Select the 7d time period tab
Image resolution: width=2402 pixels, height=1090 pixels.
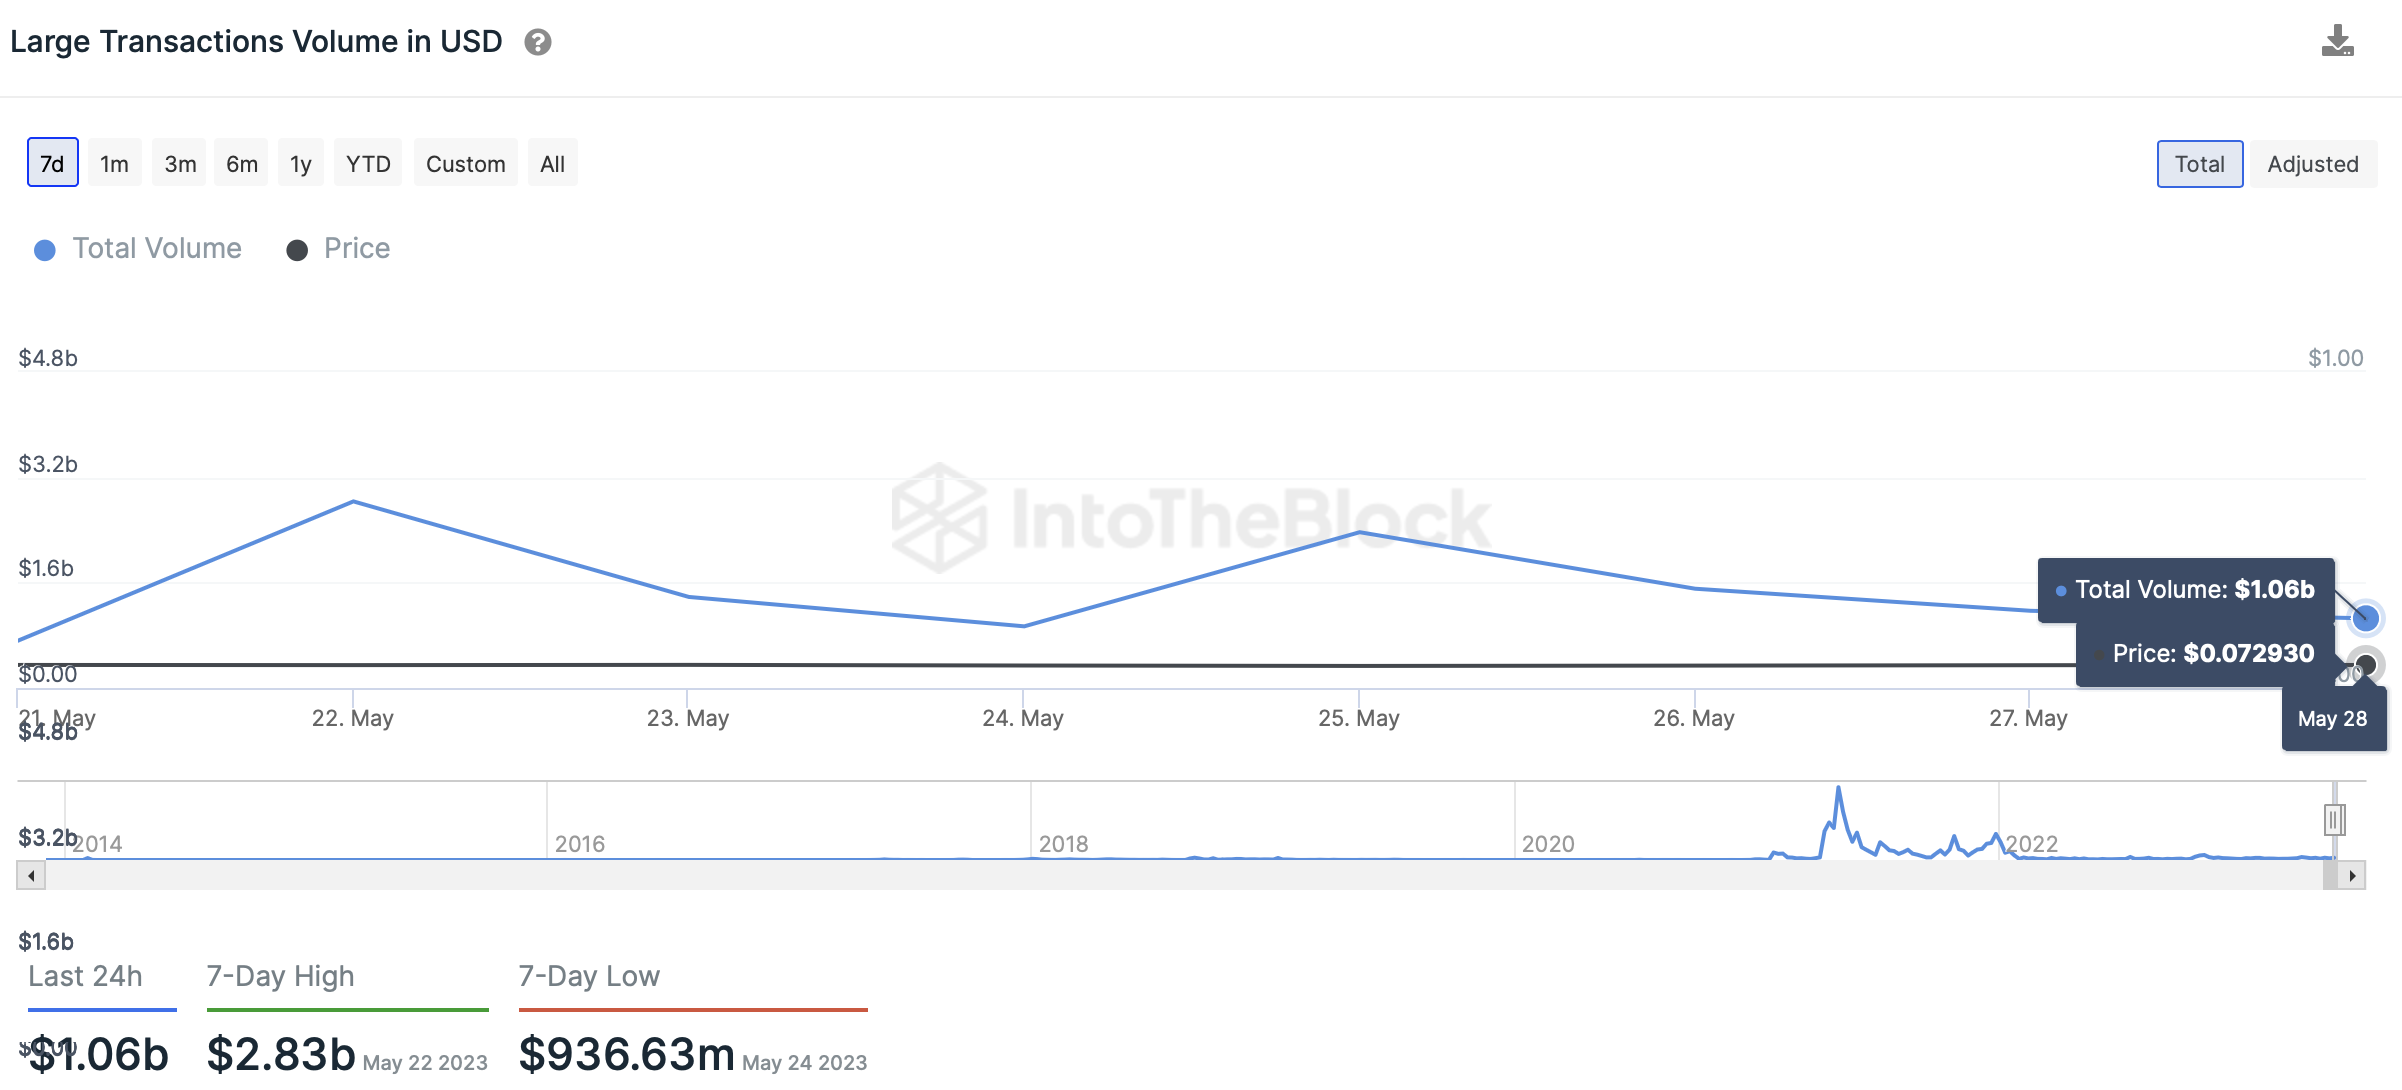(x=52, y=164)
